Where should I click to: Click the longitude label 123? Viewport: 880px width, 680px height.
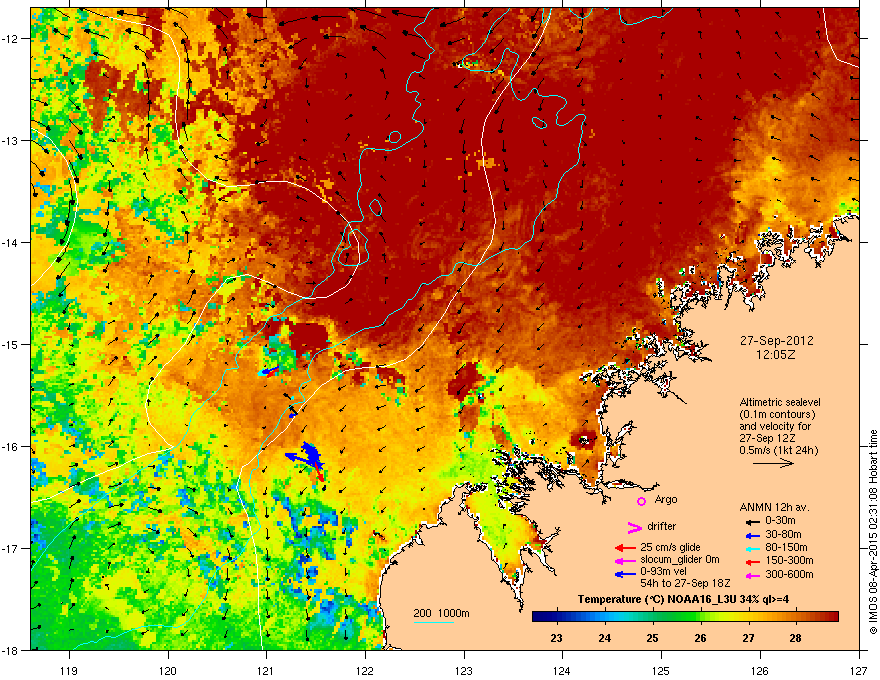tap(464, 670)
